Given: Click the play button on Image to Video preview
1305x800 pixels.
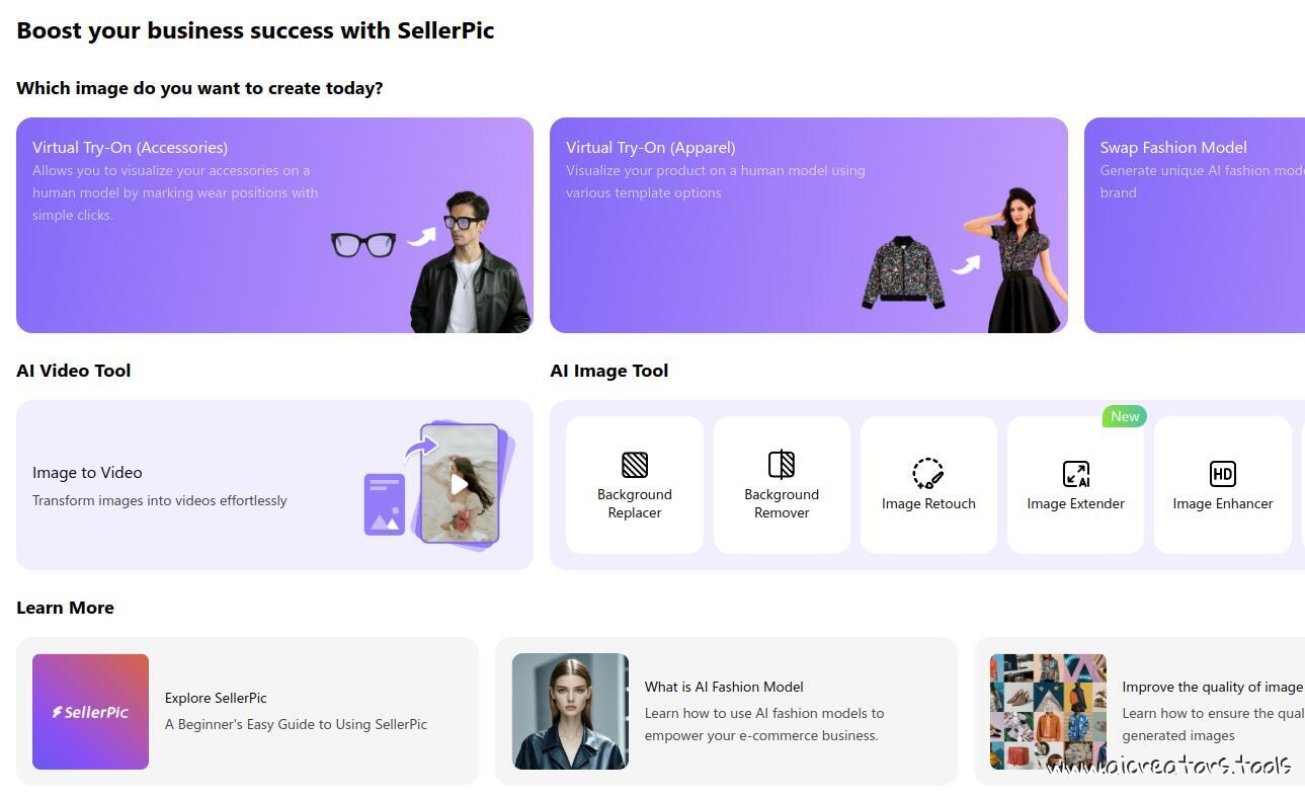Looking at the screenshot, I should (x=461, y=485).
